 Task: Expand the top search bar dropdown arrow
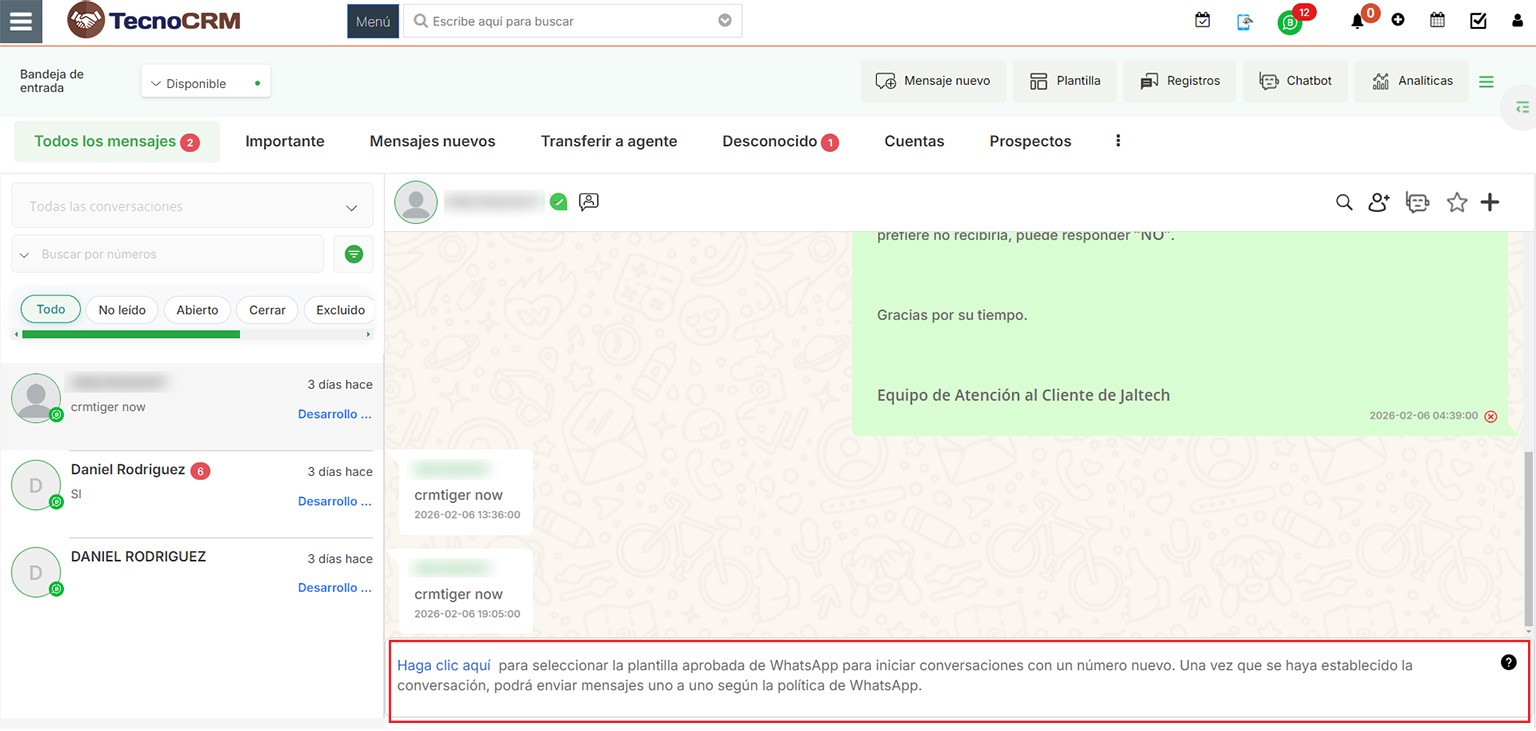pos(725,21)
